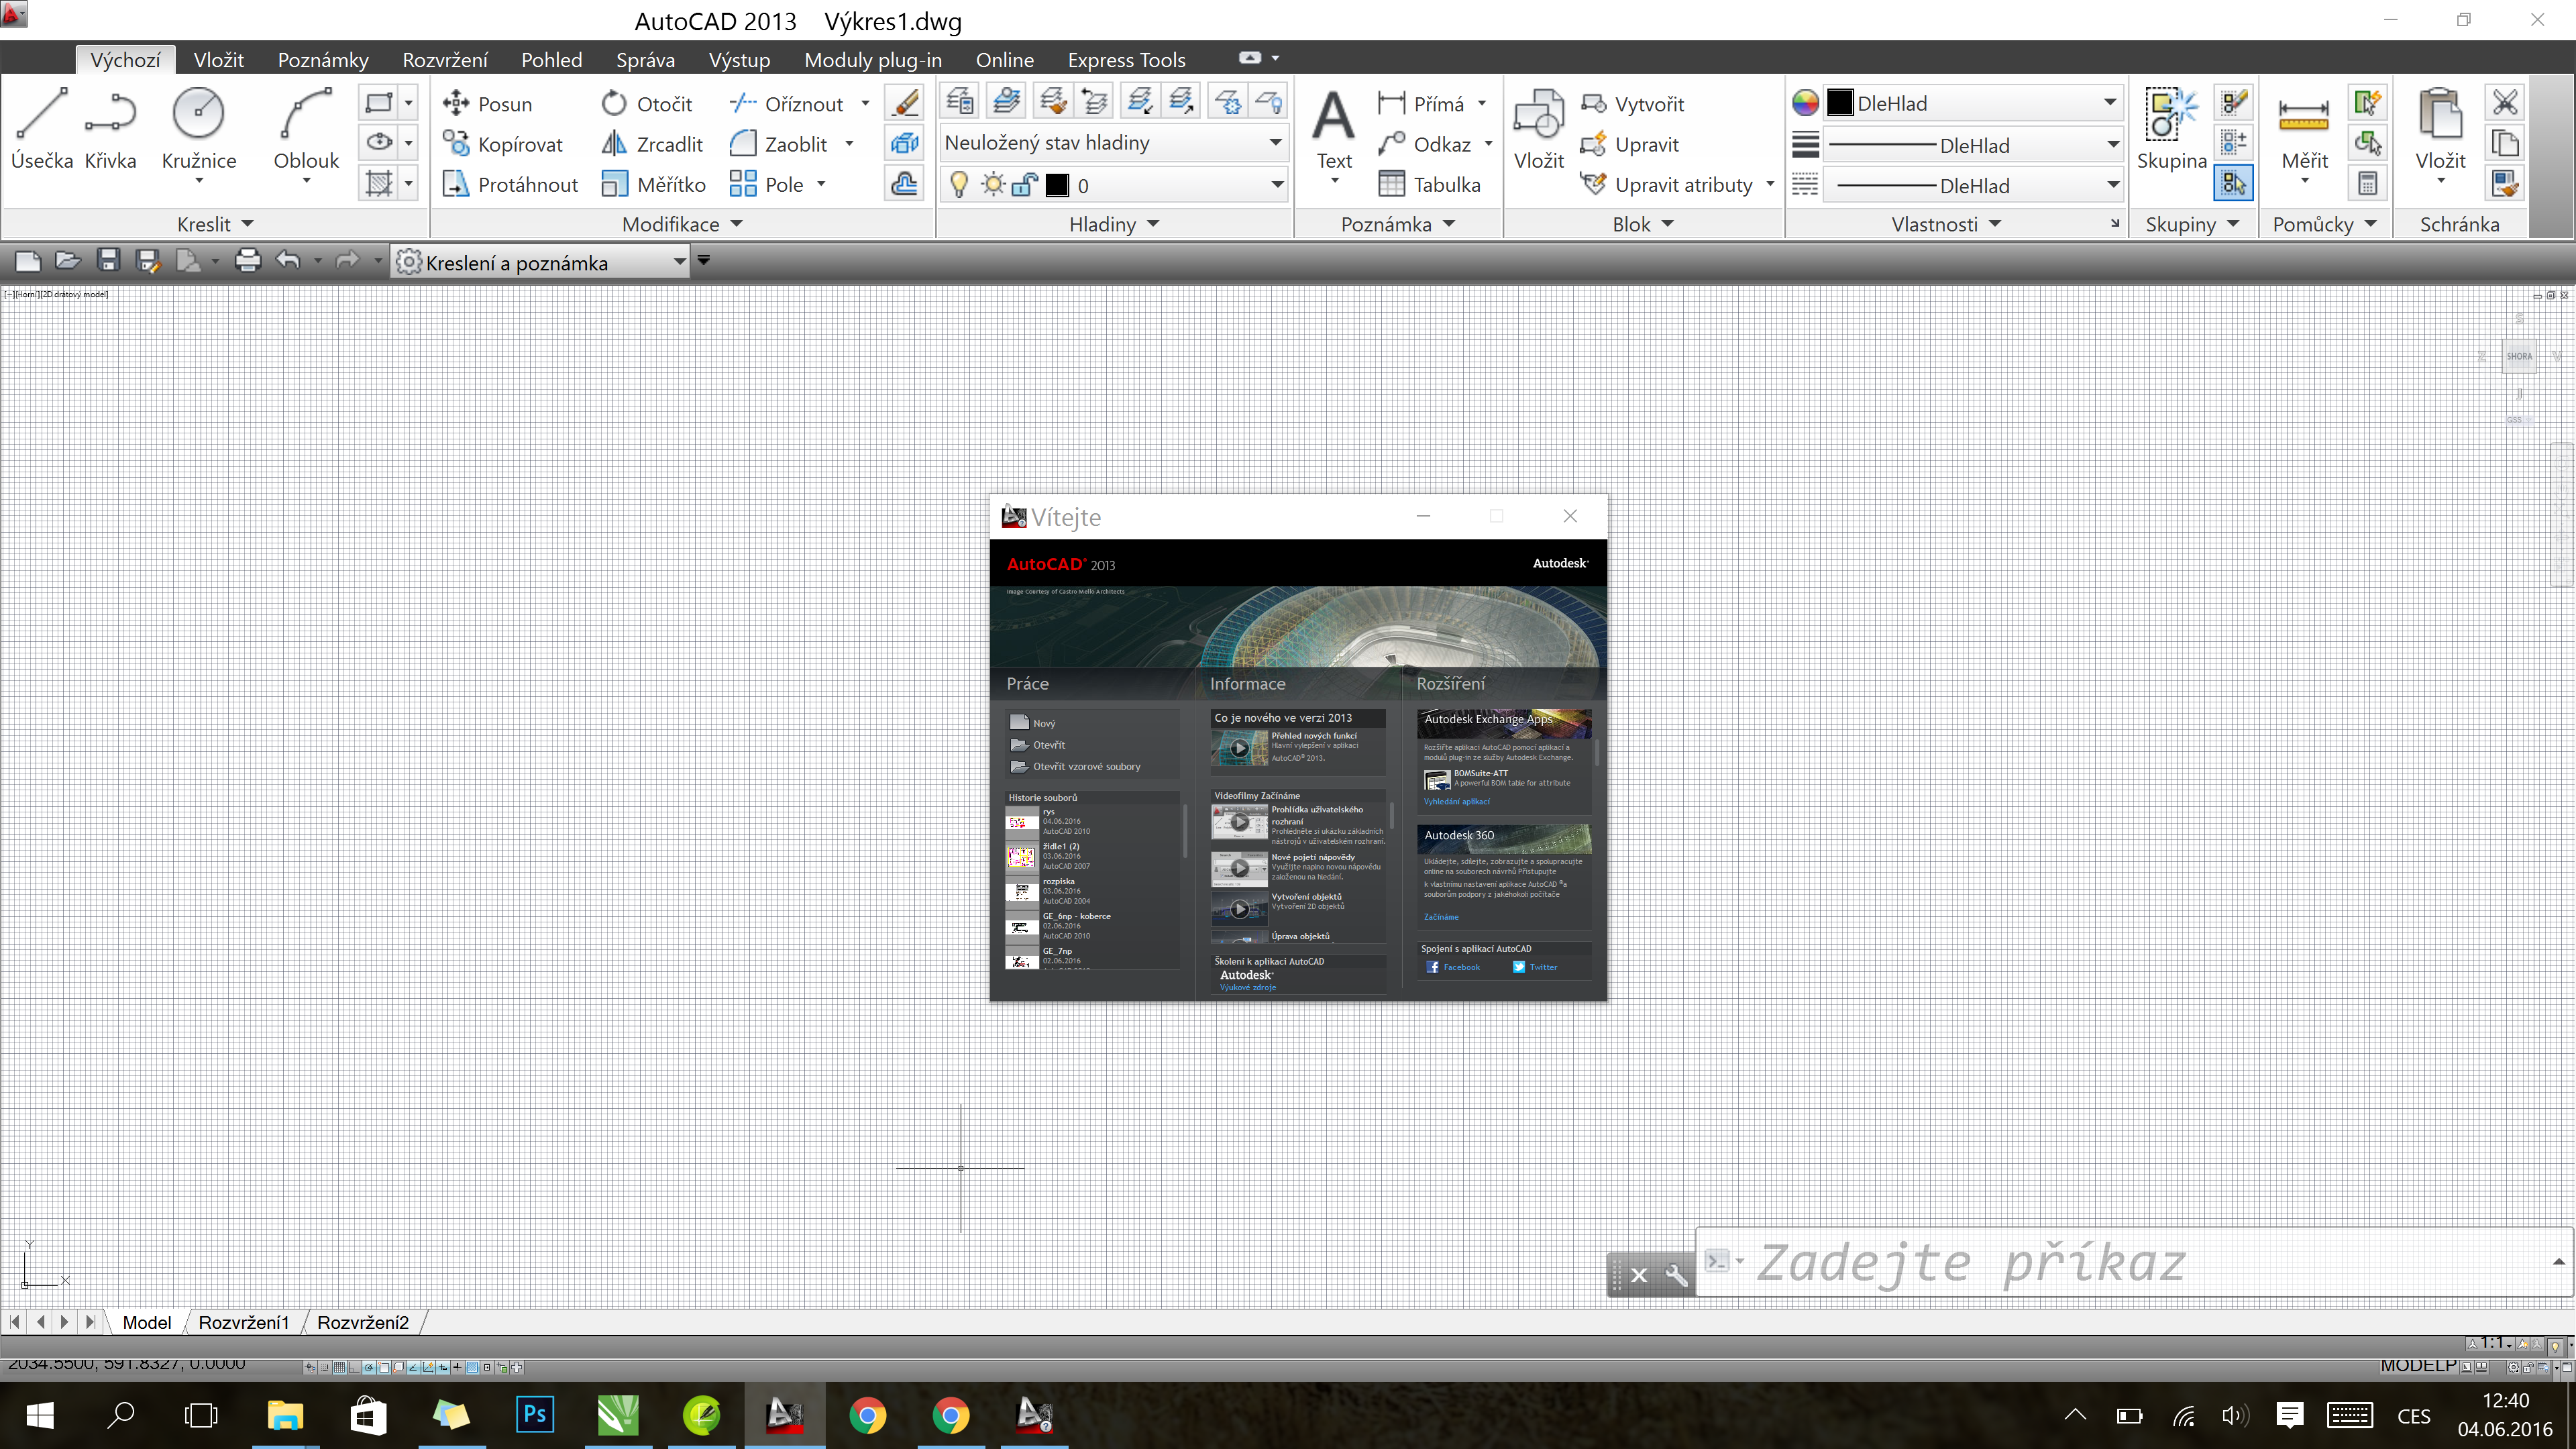Screen dimensions: 2576x1449
Task: Activate the Protáhnout stretch tool
Action: pos(510,184)
